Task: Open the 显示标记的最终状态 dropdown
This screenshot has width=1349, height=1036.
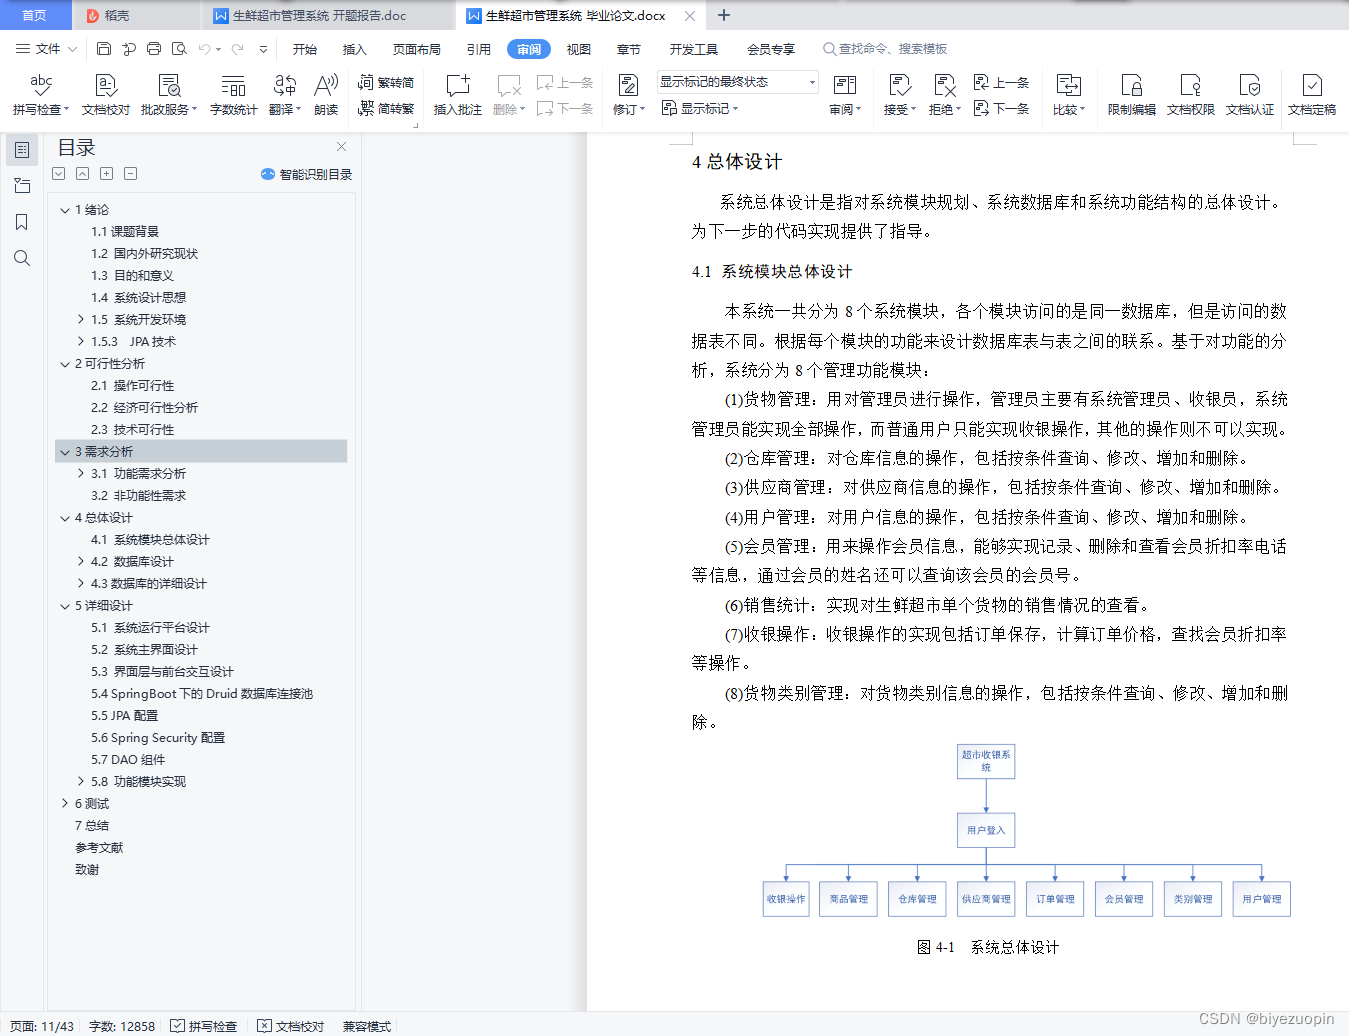Action: (x=738, y=82)
